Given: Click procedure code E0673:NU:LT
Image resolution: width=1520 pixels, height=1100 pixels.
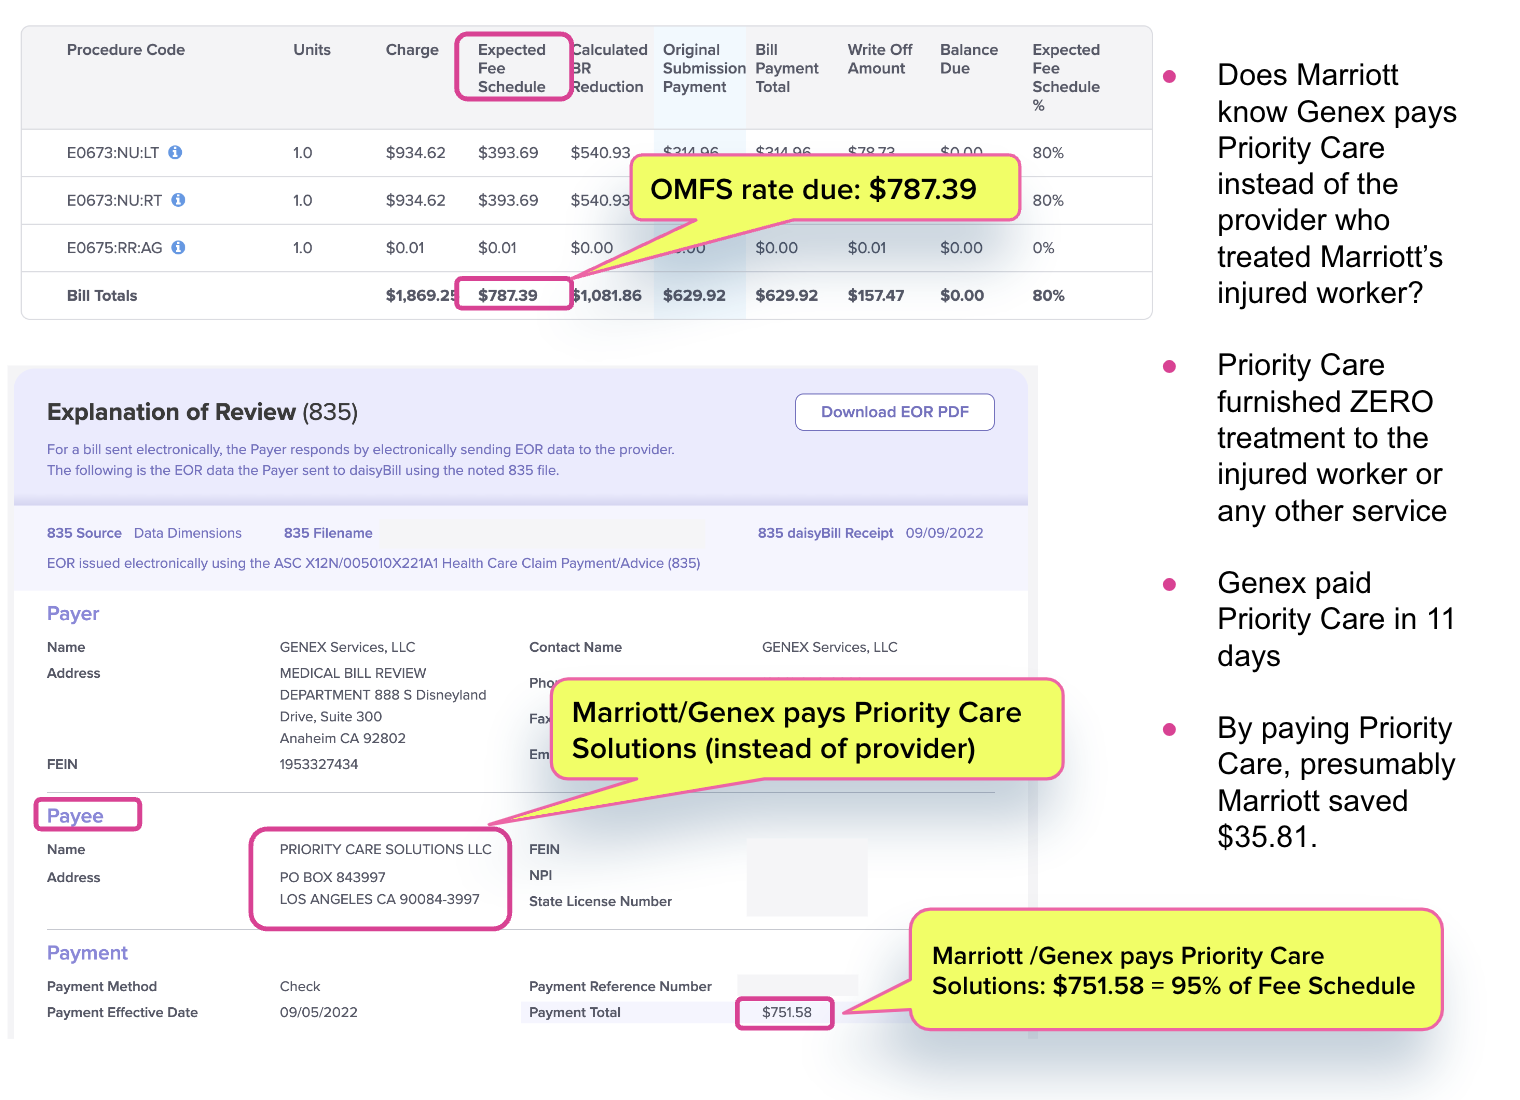Looking at the screenshot, I should pos(113,153).
